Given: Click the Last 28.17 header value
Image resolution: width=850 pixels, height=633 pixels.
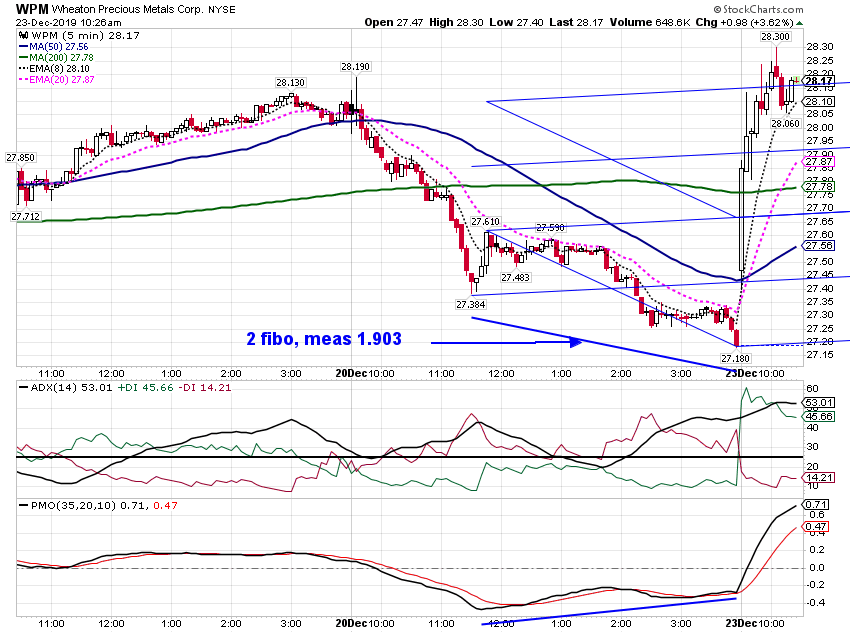Looking at the screenshot, I should pos(576,22).
